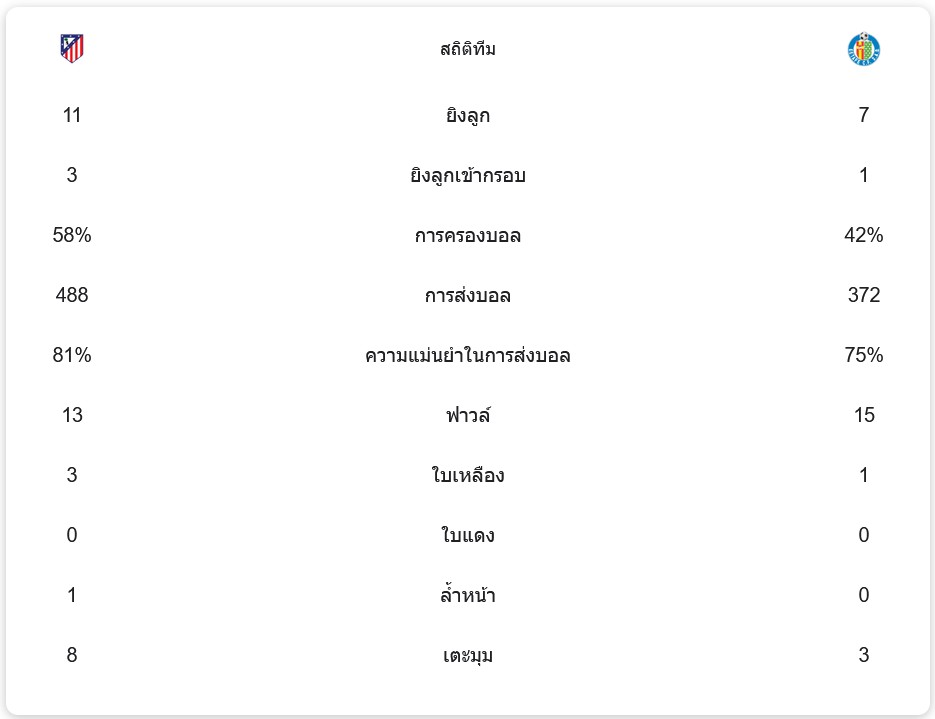
Task: Click the ความแม่นยำในการส่งบอล label
Action: [x=468, y=356]
